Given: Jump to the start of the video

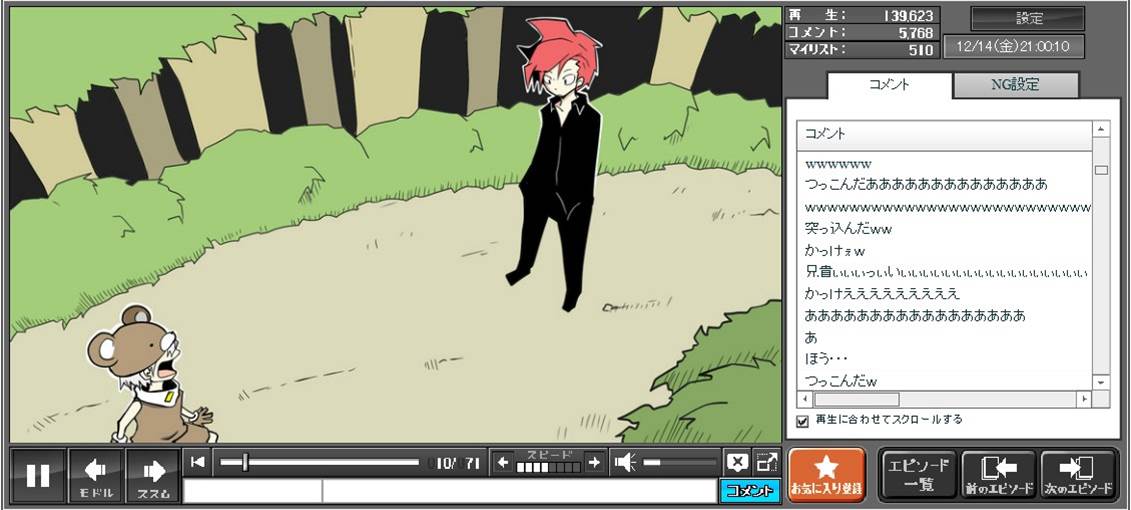Looking at the screenshot, I should click(x=198, y=462).
